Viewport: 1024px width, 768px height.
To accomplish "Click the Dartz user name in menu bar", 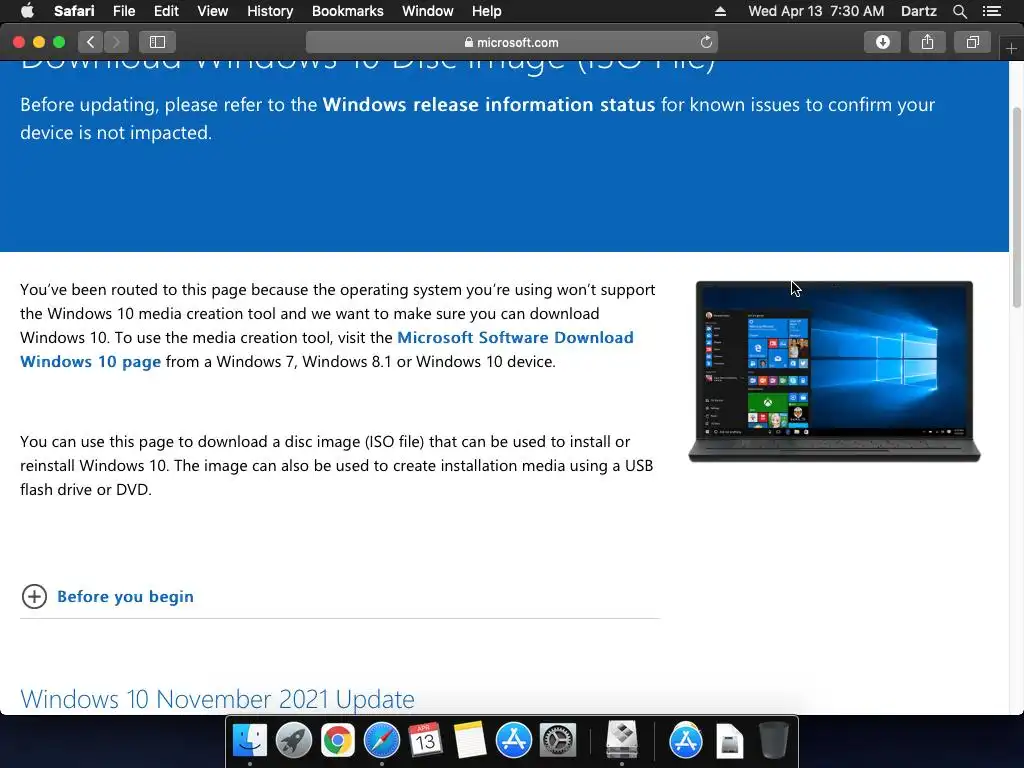I will tap(918, 11).
